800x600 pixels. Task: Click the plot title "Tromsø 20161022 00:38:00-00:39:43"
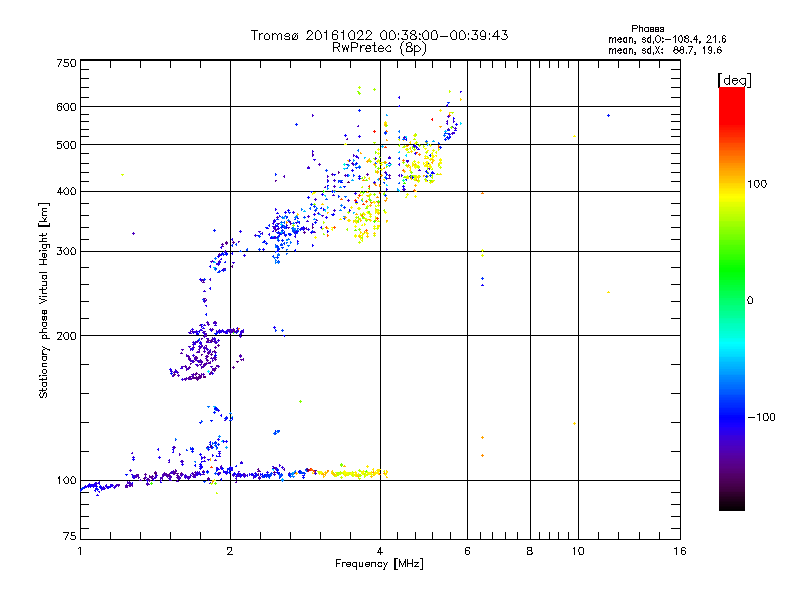(x=379, y=35)
